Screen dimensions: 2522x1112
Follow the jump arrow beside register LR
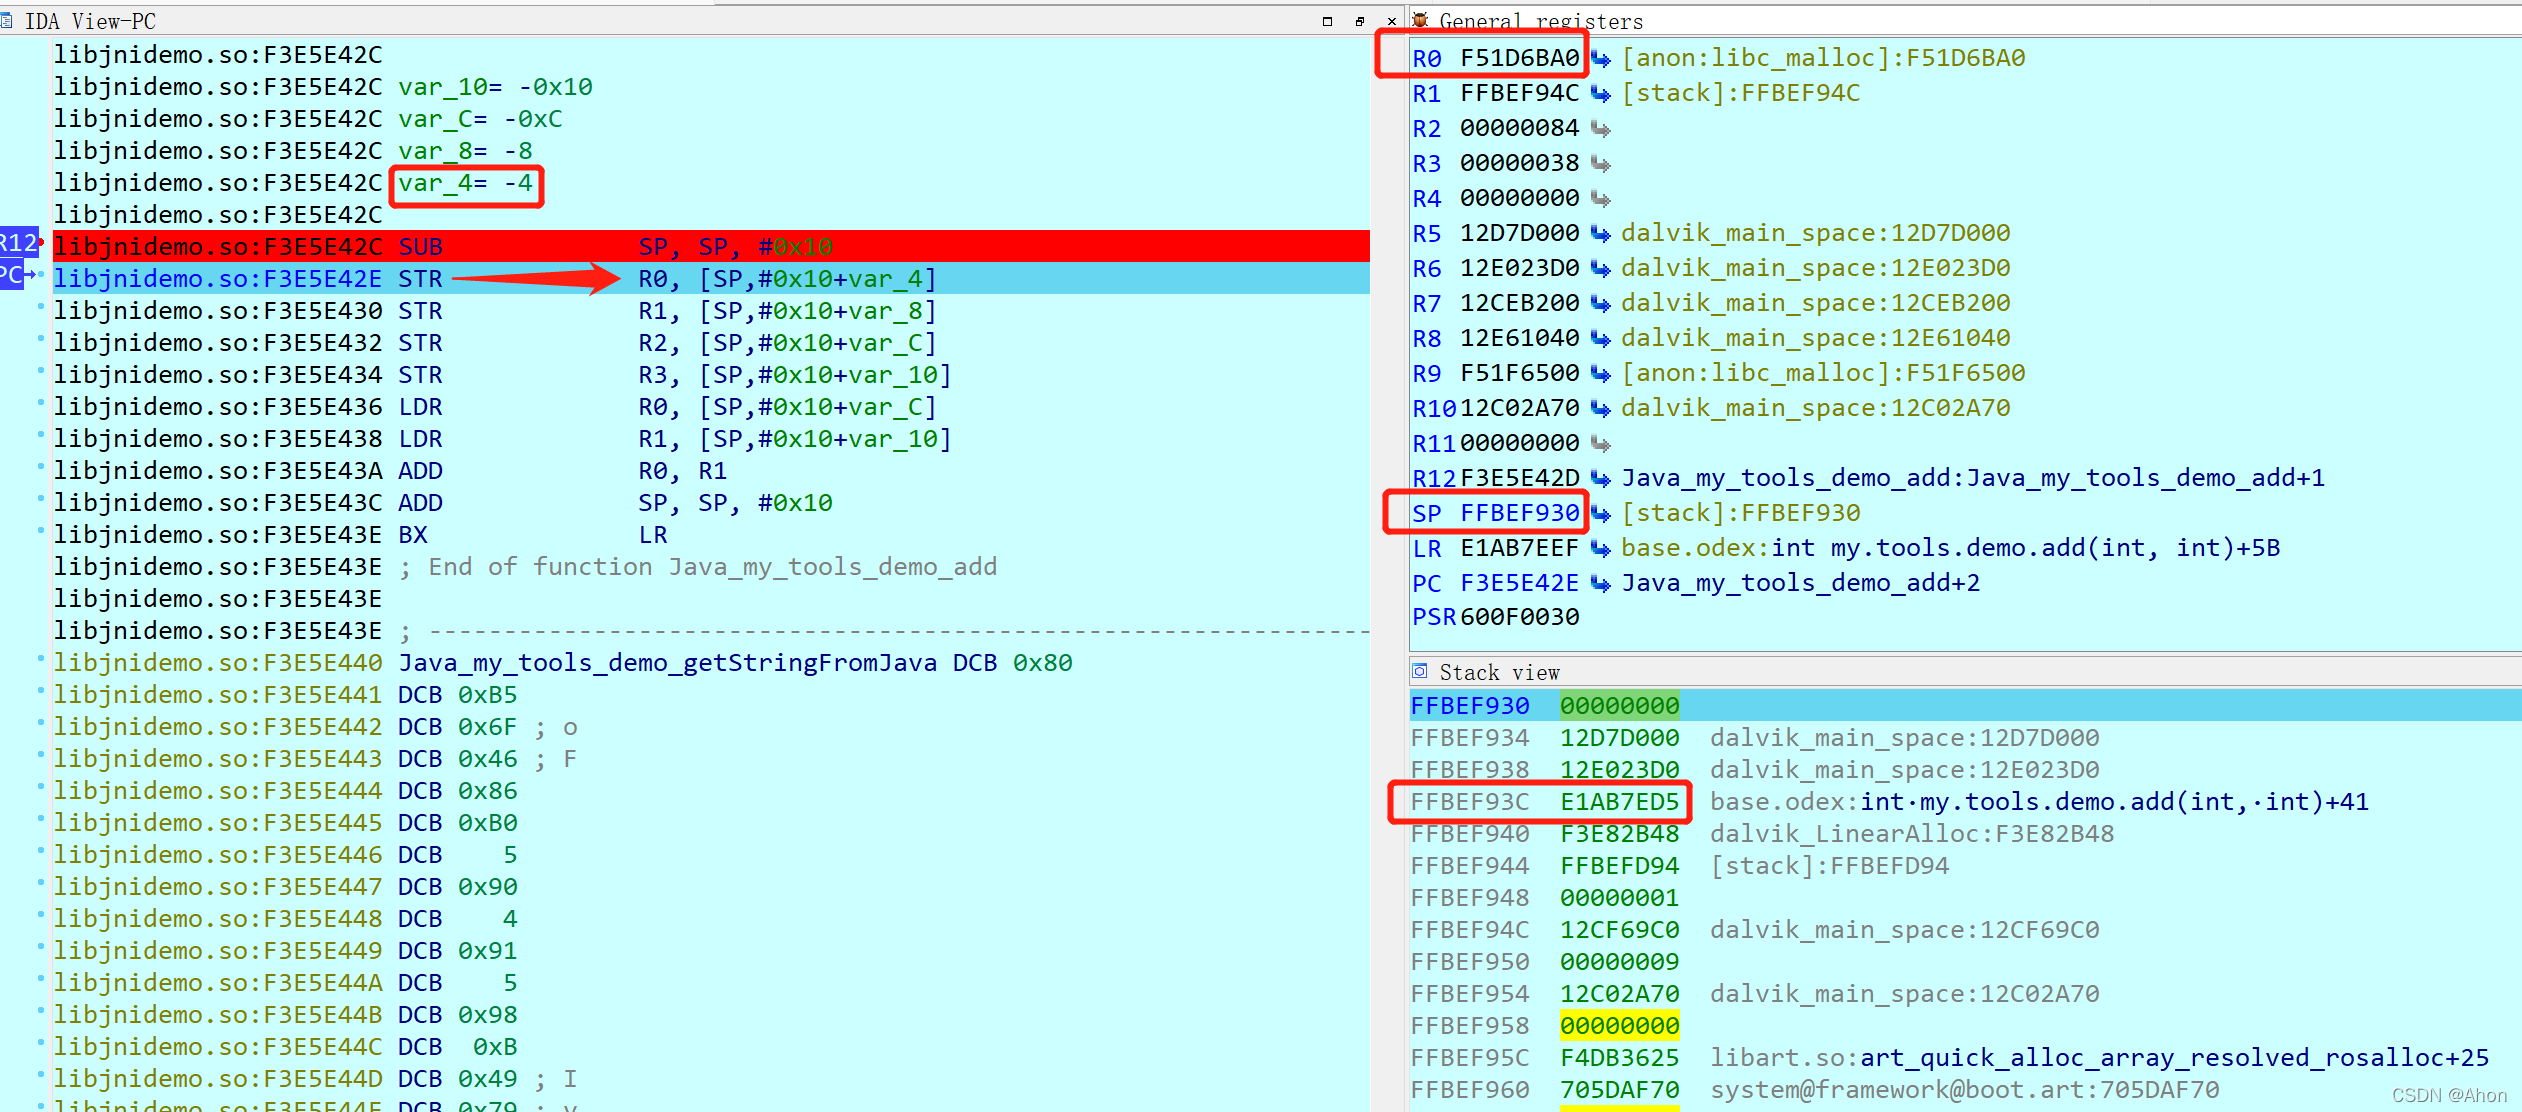coord(1601,548)
